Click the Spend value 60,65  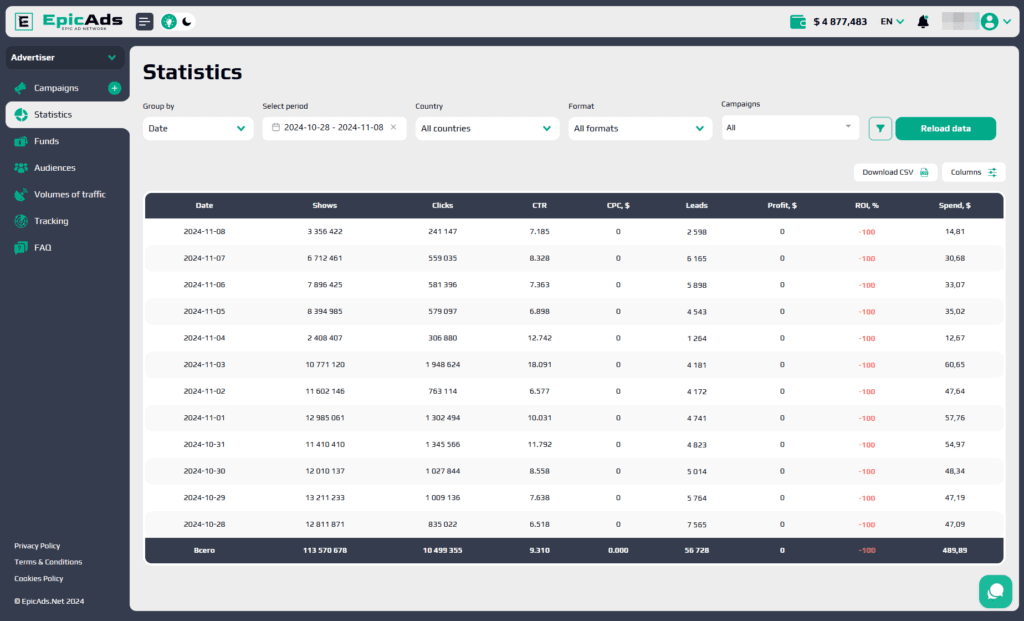coord(955,365)
